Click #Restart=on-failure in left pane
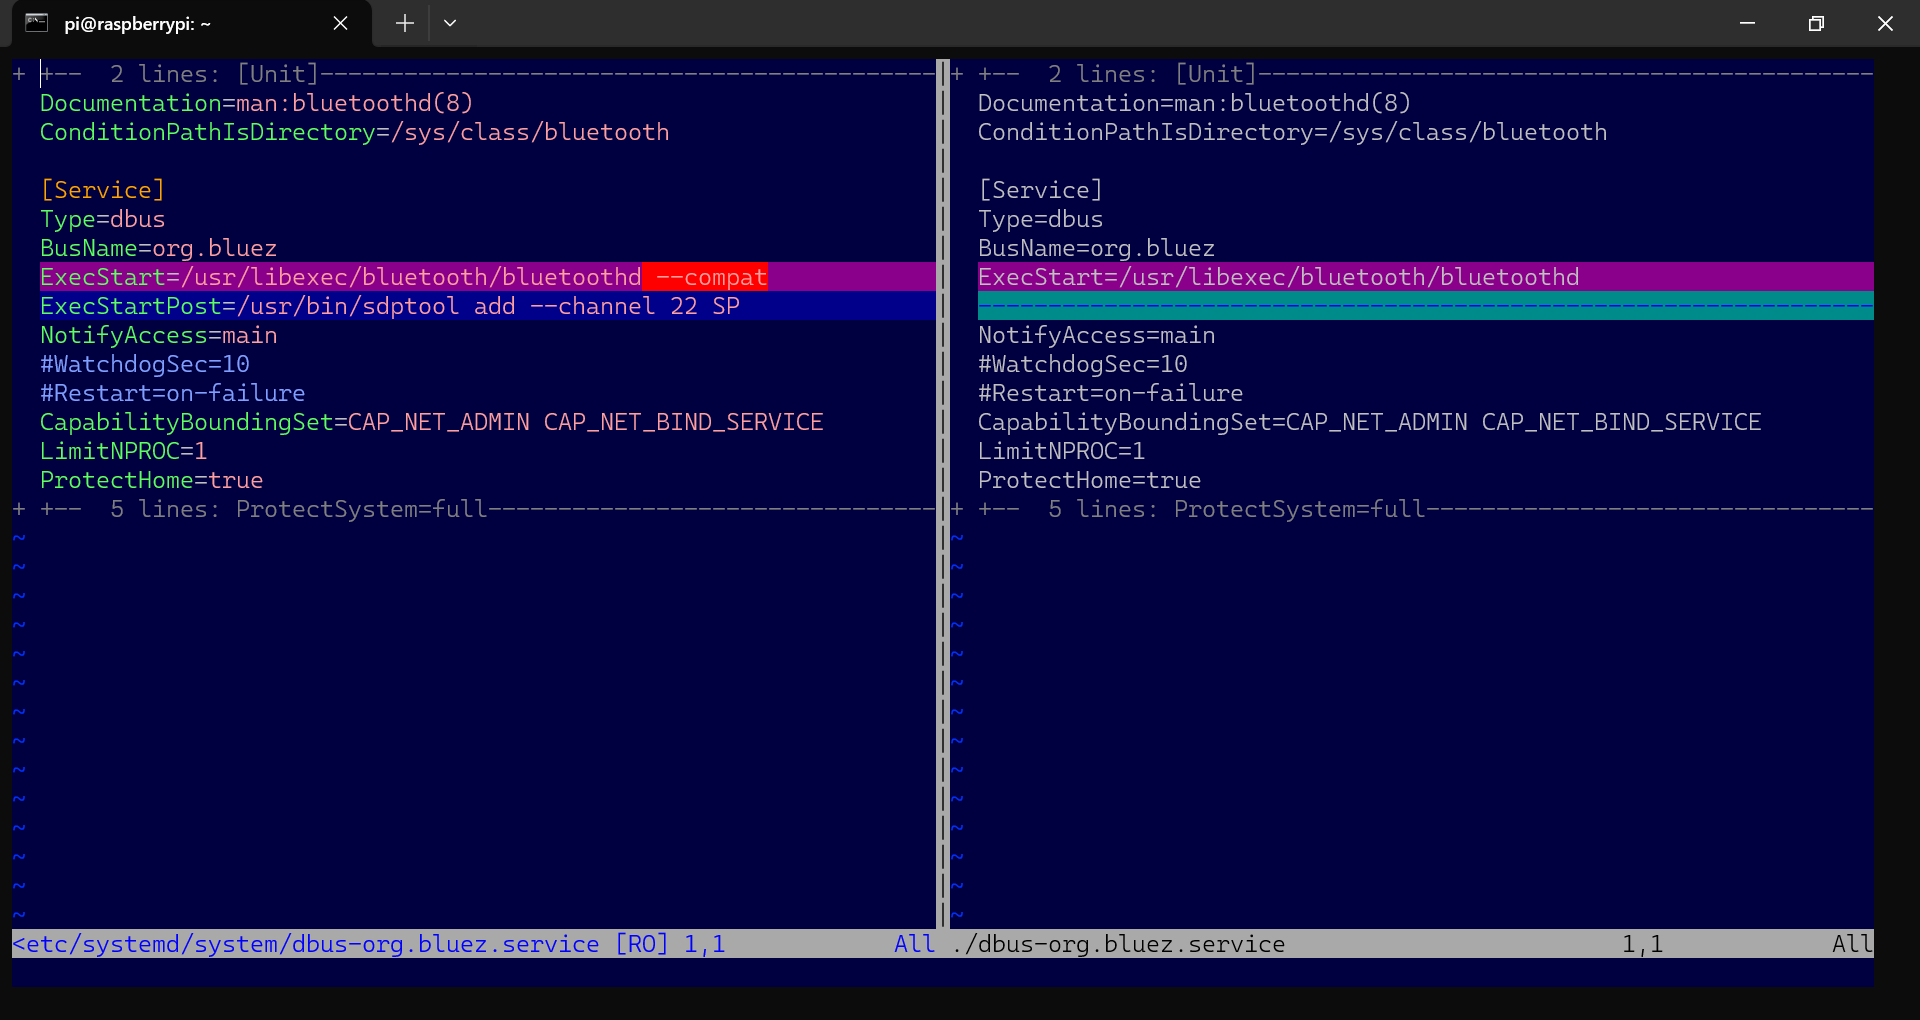This screenshot has width=1920, height=1020. [x=172, y=393]
